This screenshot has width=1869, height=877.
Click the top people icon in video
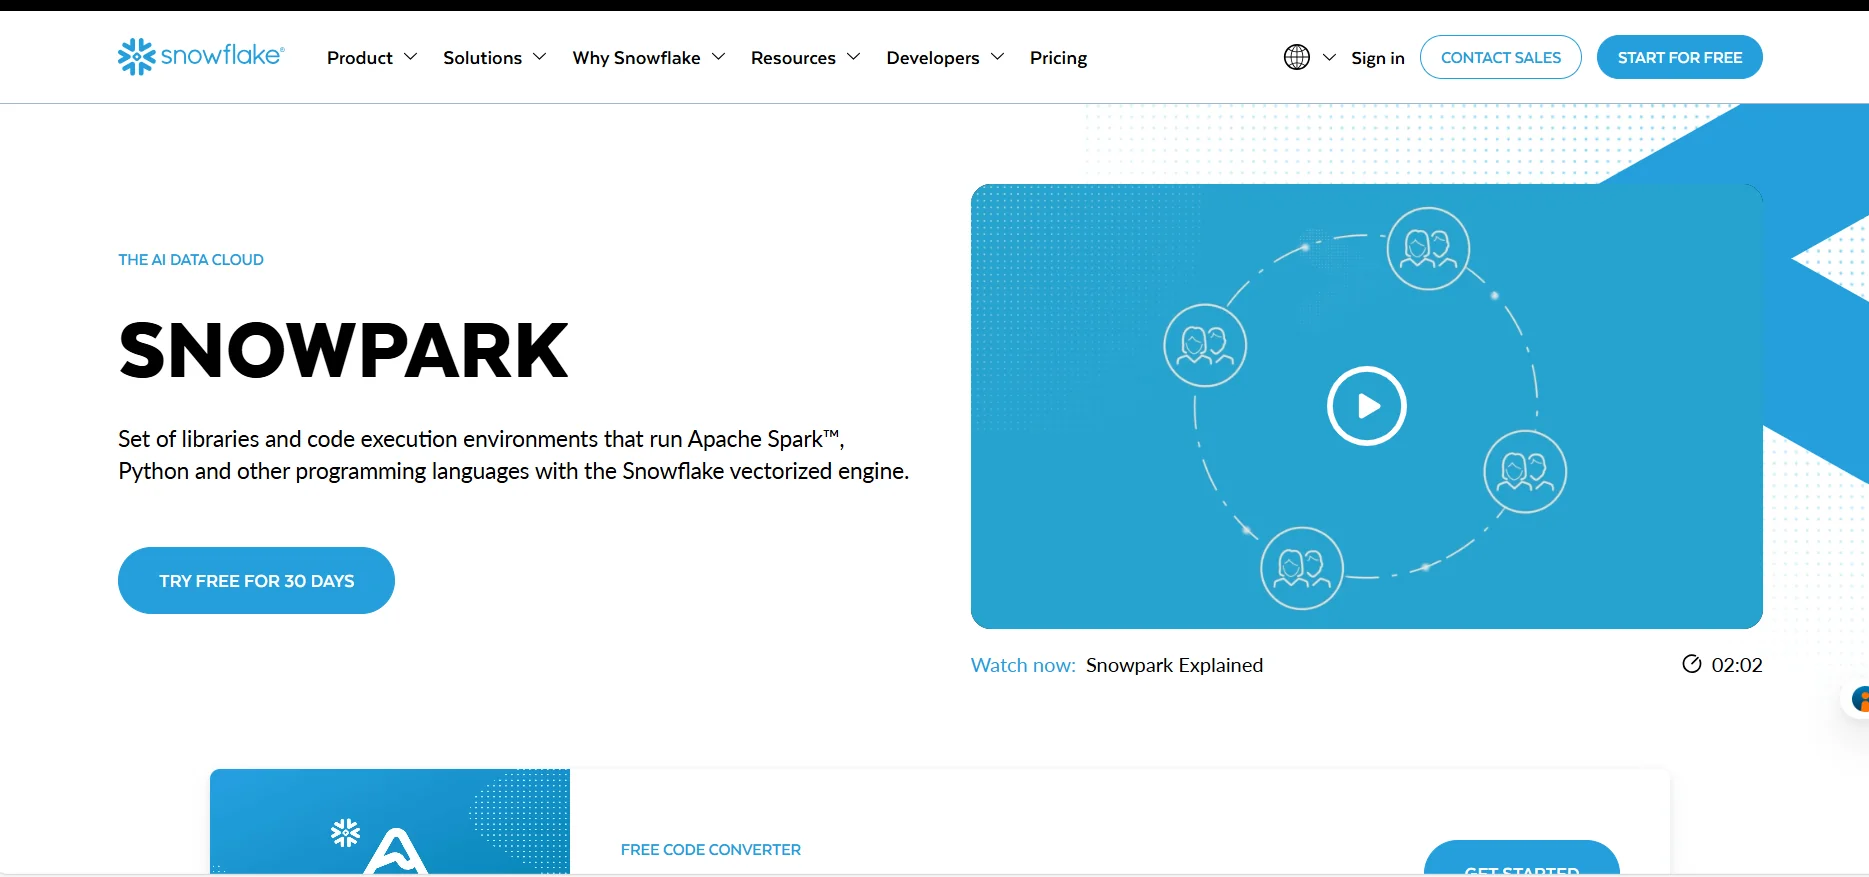click(1428, 248)
